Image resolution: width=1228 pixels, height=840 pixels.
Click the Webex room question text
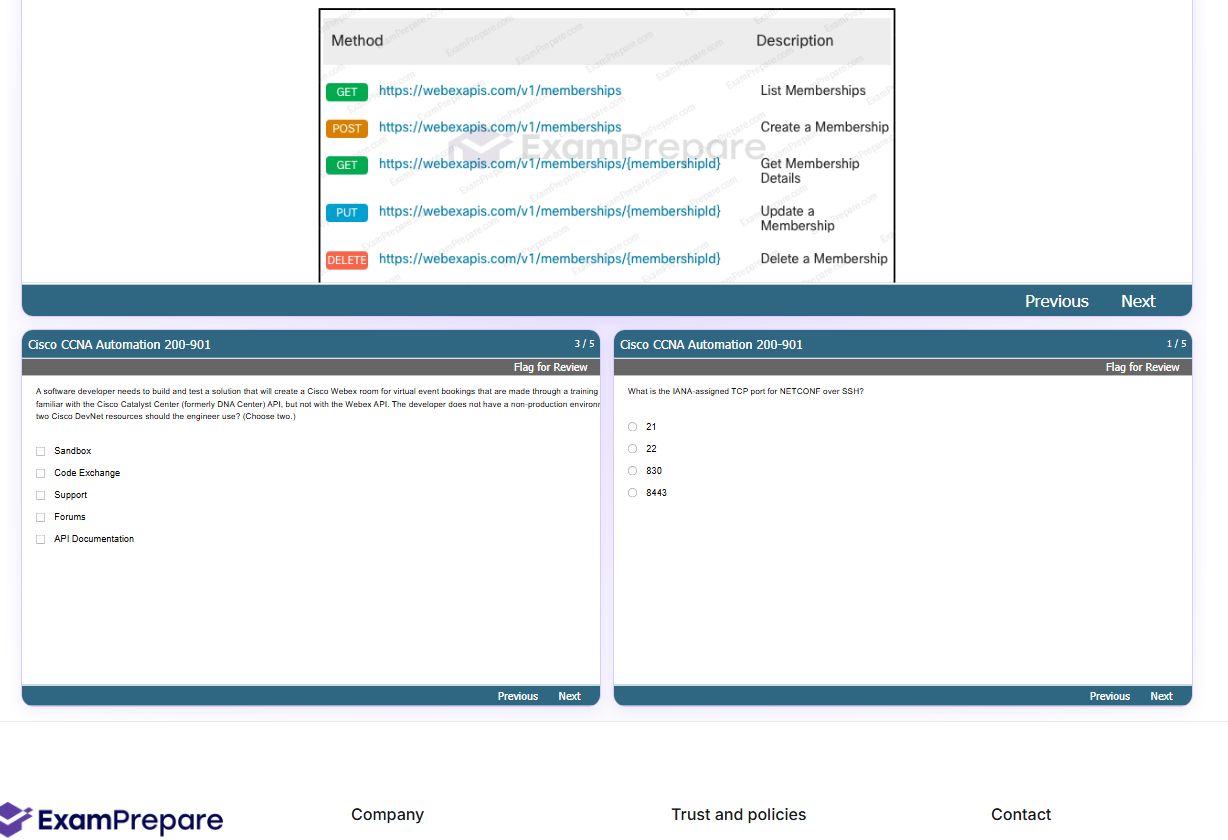(x=317, y=404)
